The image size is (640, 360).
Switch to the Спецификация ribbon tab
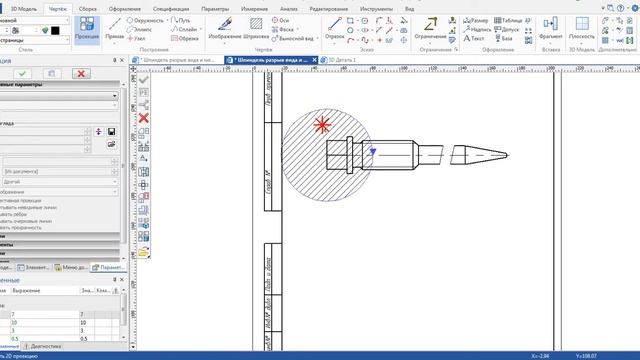171,9
